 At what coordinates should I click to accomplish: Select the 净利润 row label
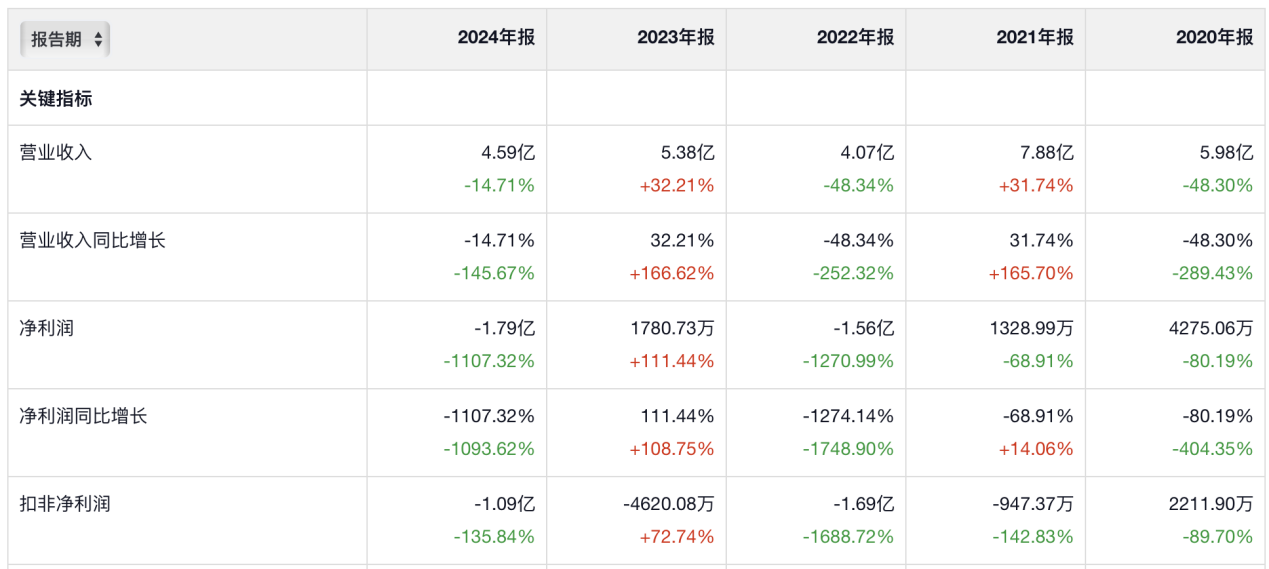coord(47,329)
